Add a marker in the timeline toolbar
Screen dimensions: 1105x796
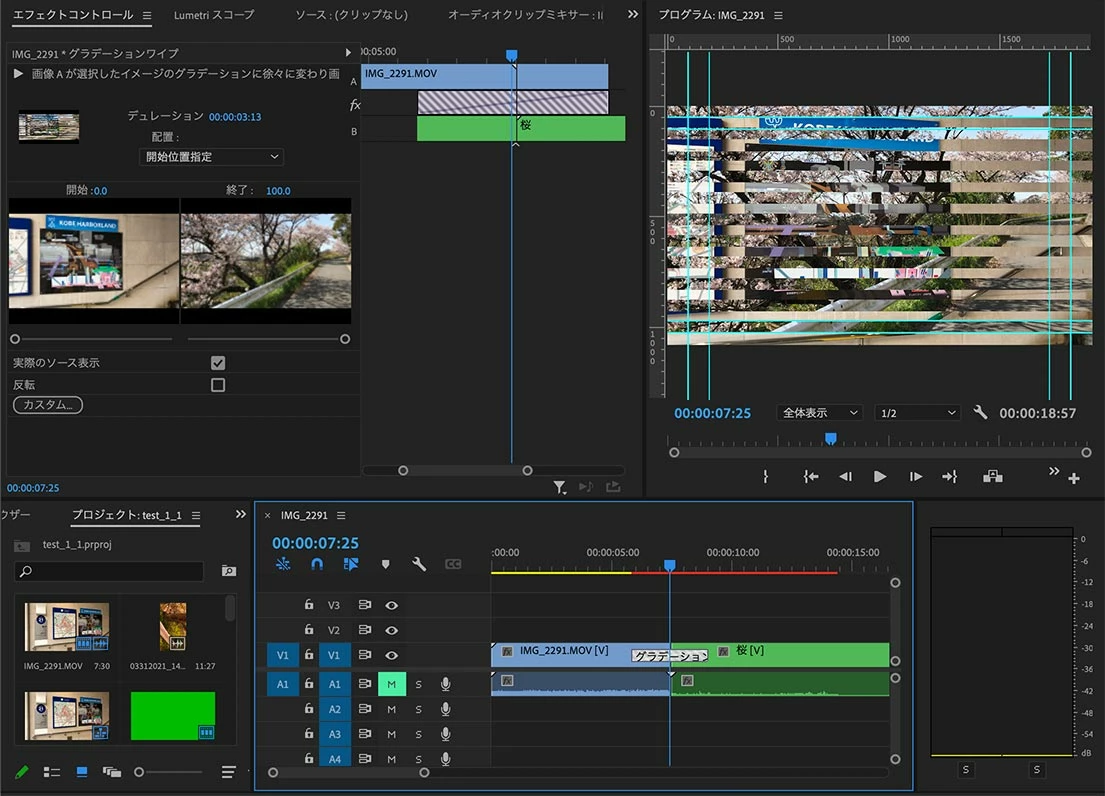click(x=385, y=564)
